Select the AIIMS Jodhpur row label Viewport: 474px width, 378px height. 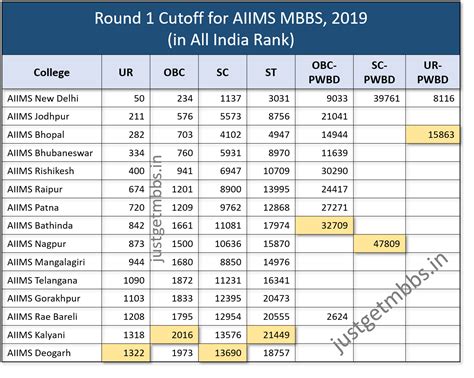click(x=38, y=116)
